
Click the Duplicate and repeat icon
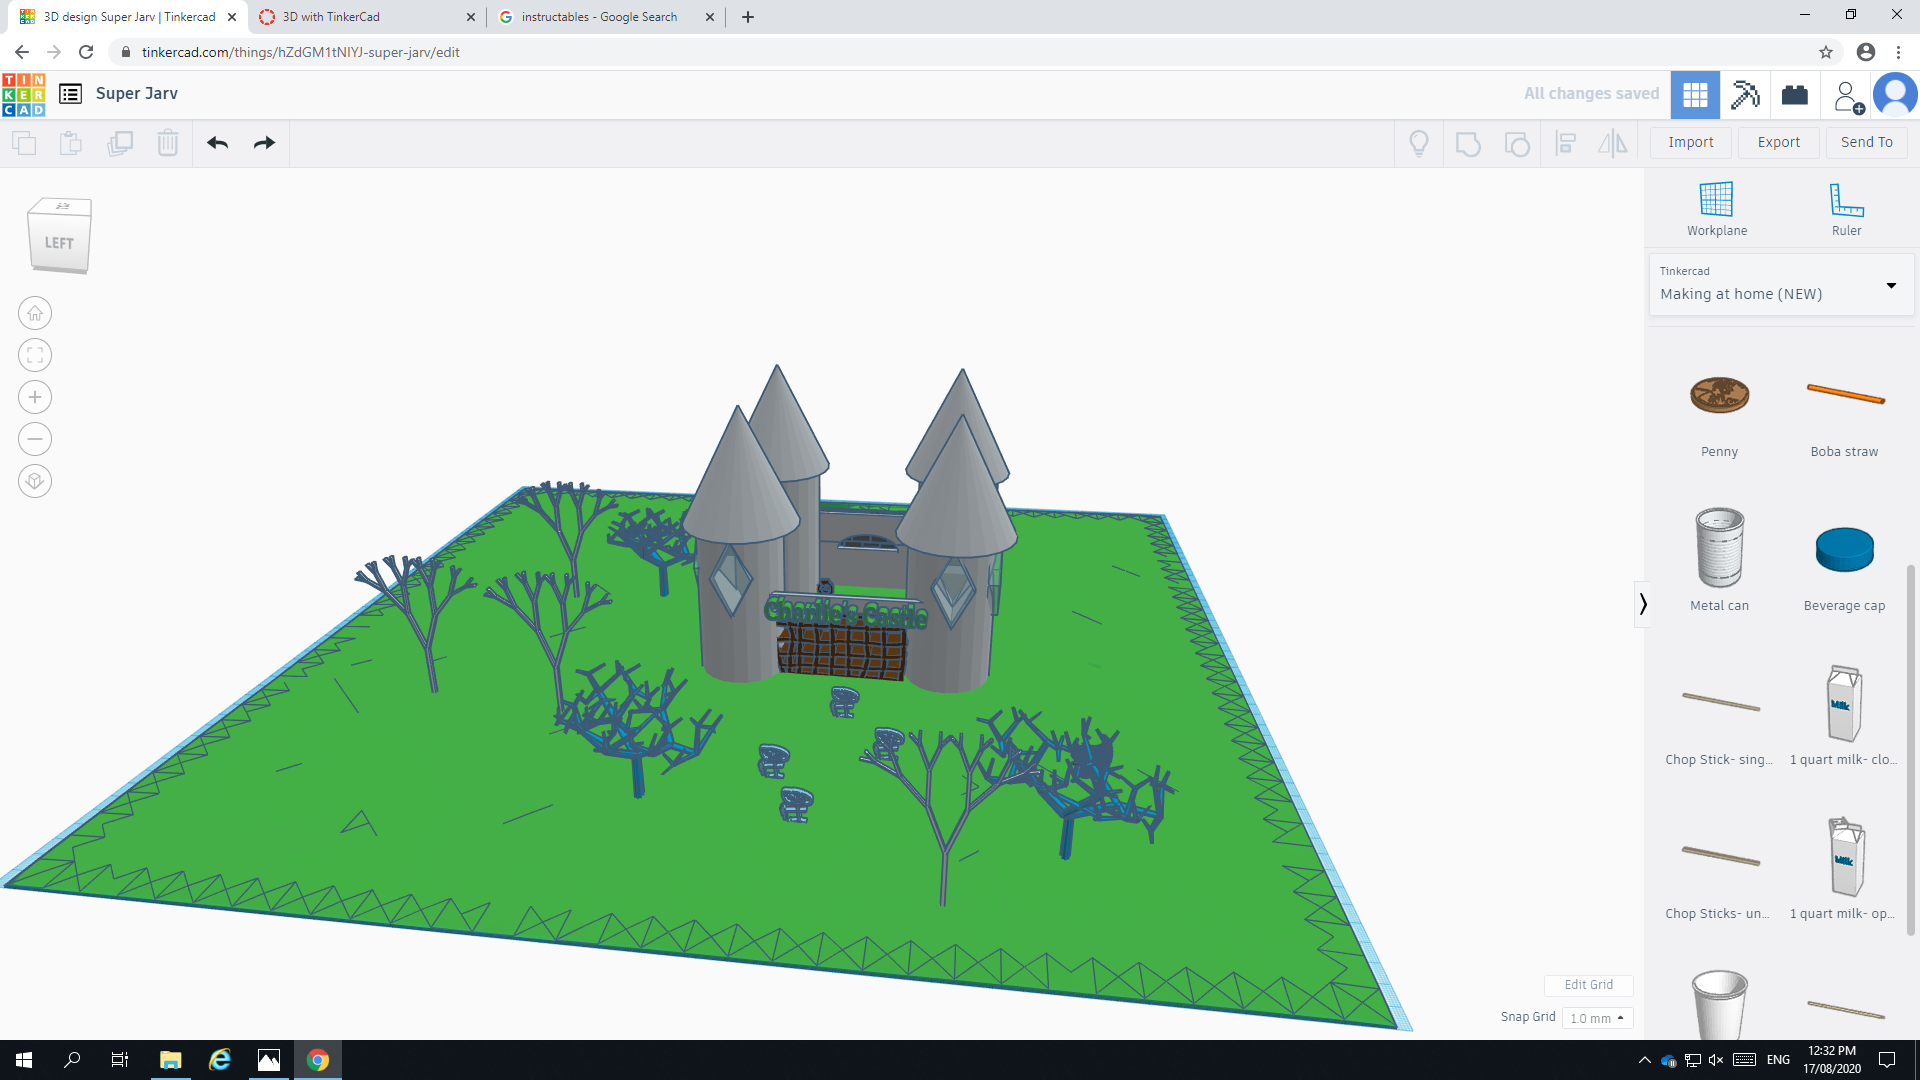pos(120,143)
